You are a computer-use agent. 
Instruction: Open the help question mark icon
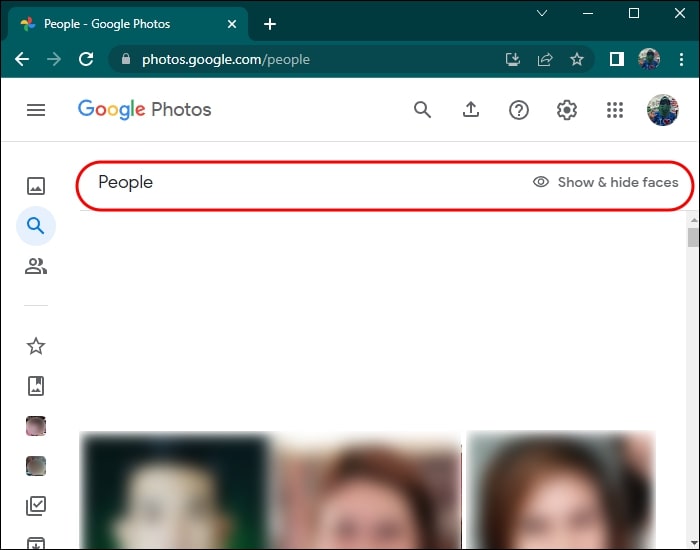(519, 110)
